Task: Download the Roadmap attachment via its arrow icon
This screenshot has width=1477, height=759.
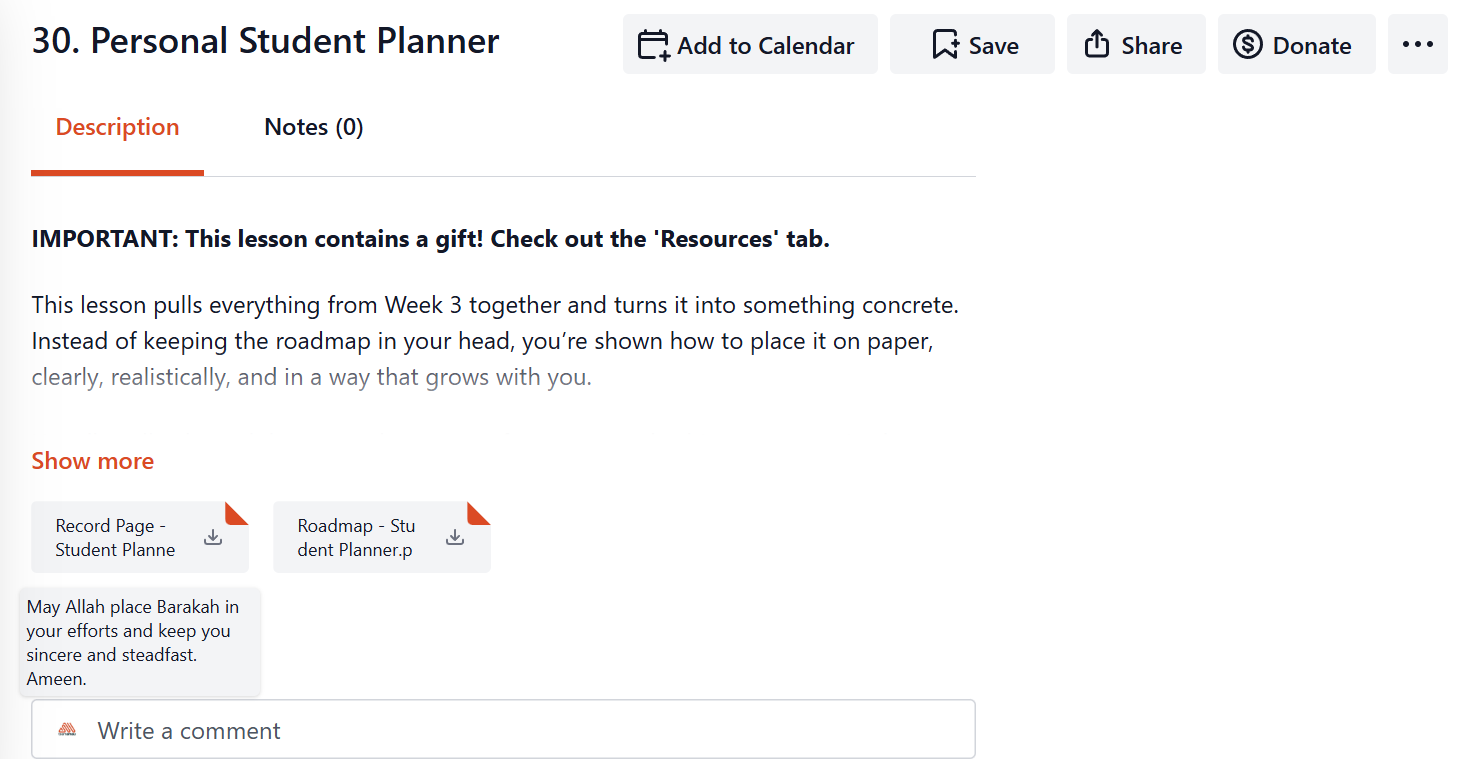Action: [455, 537]
